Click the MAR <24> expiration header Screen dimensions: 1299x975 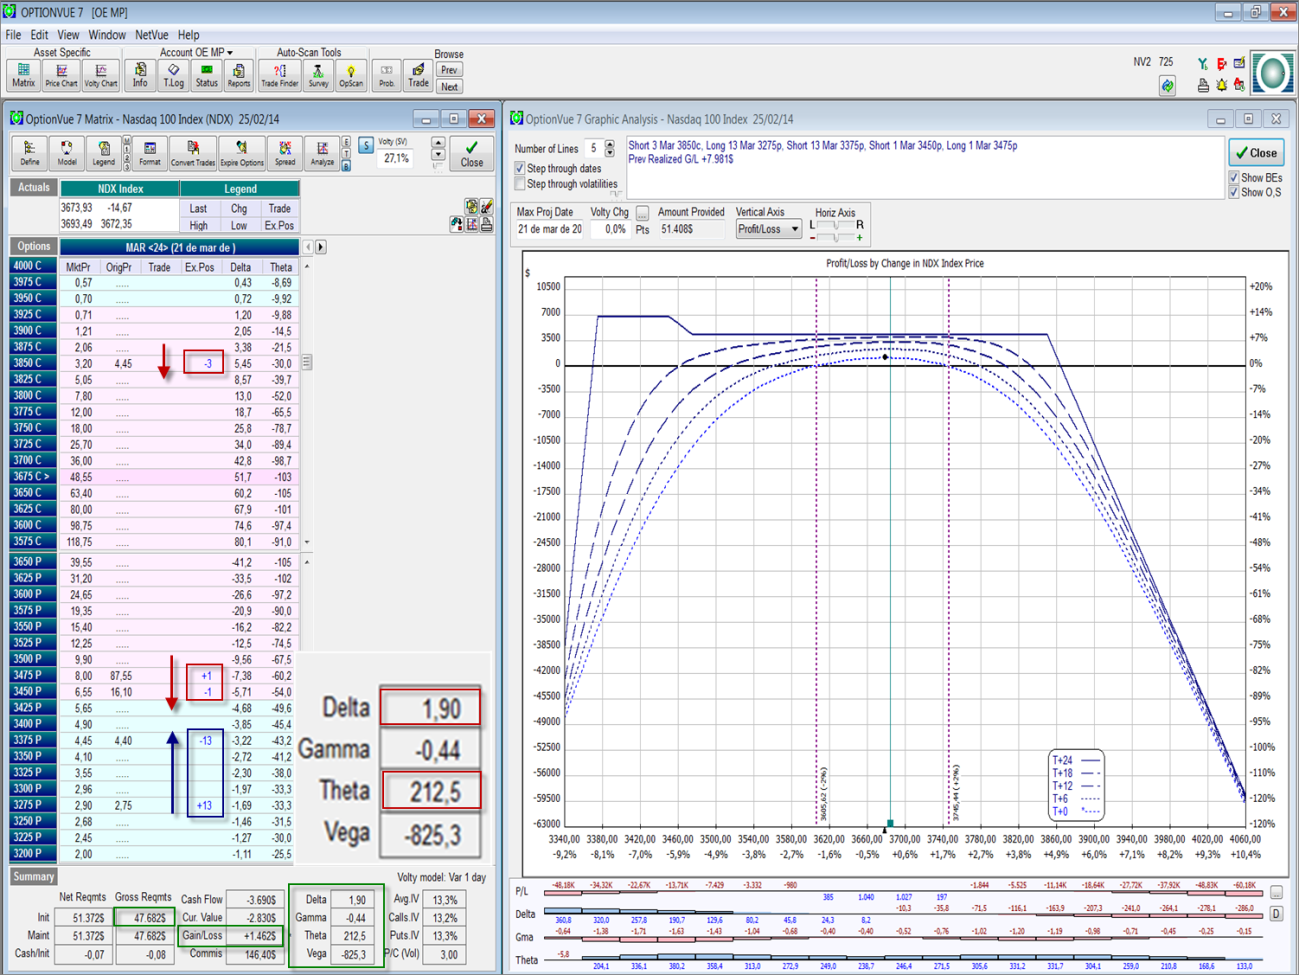point(180,247)
